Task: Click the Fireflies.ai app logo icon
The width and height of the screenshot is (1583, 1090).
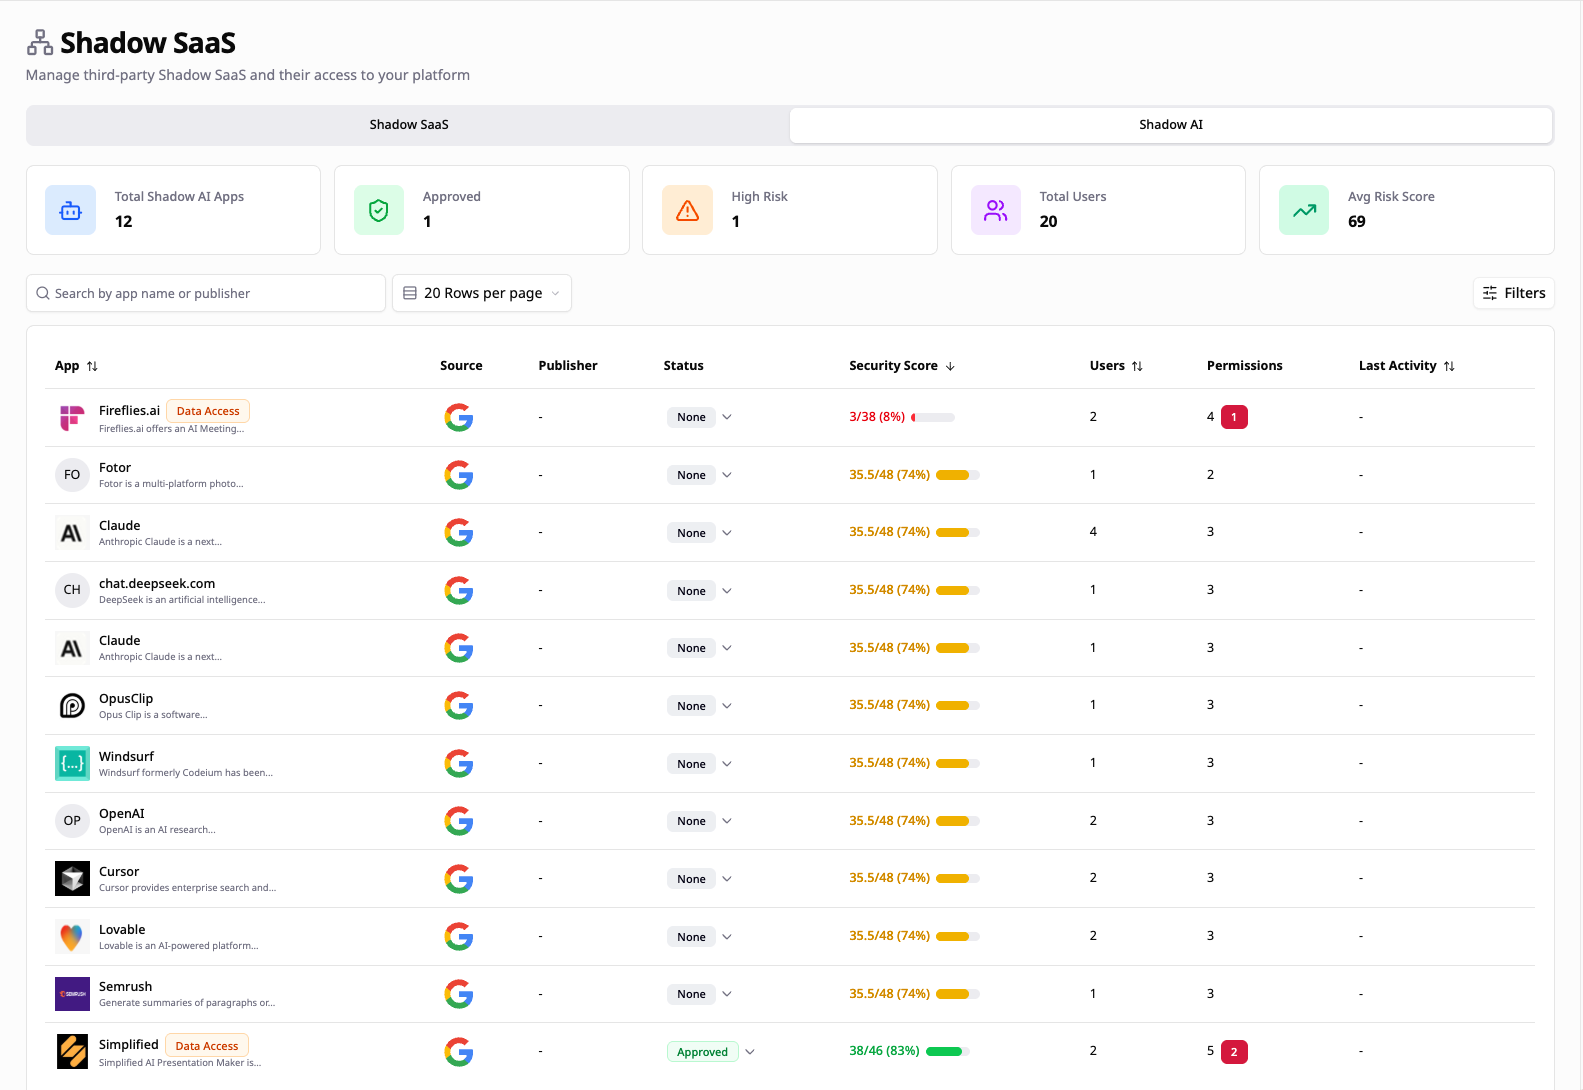Action: pyautogui.click(x=72, y=418)
